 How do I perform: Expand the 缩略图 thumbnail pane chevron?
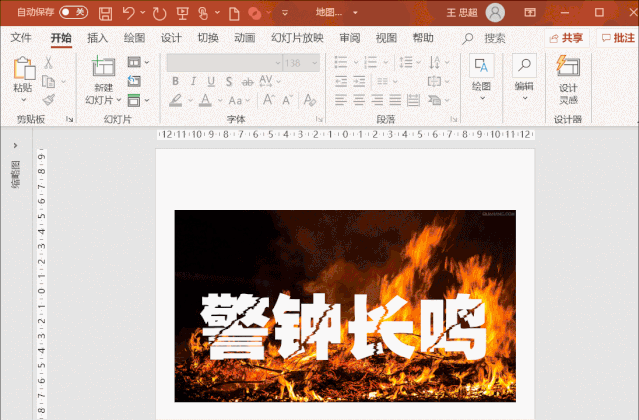(x=15, y=145)
